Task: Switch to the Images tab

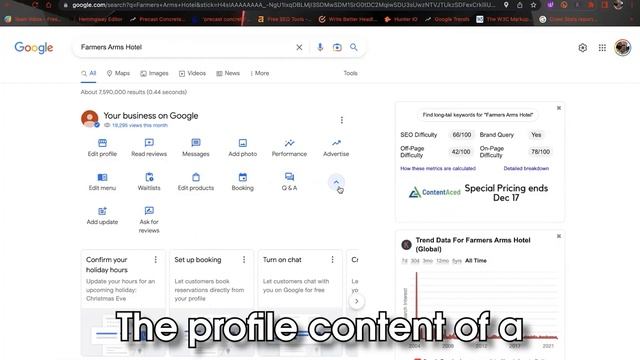Action: click(x=154, y=73)
